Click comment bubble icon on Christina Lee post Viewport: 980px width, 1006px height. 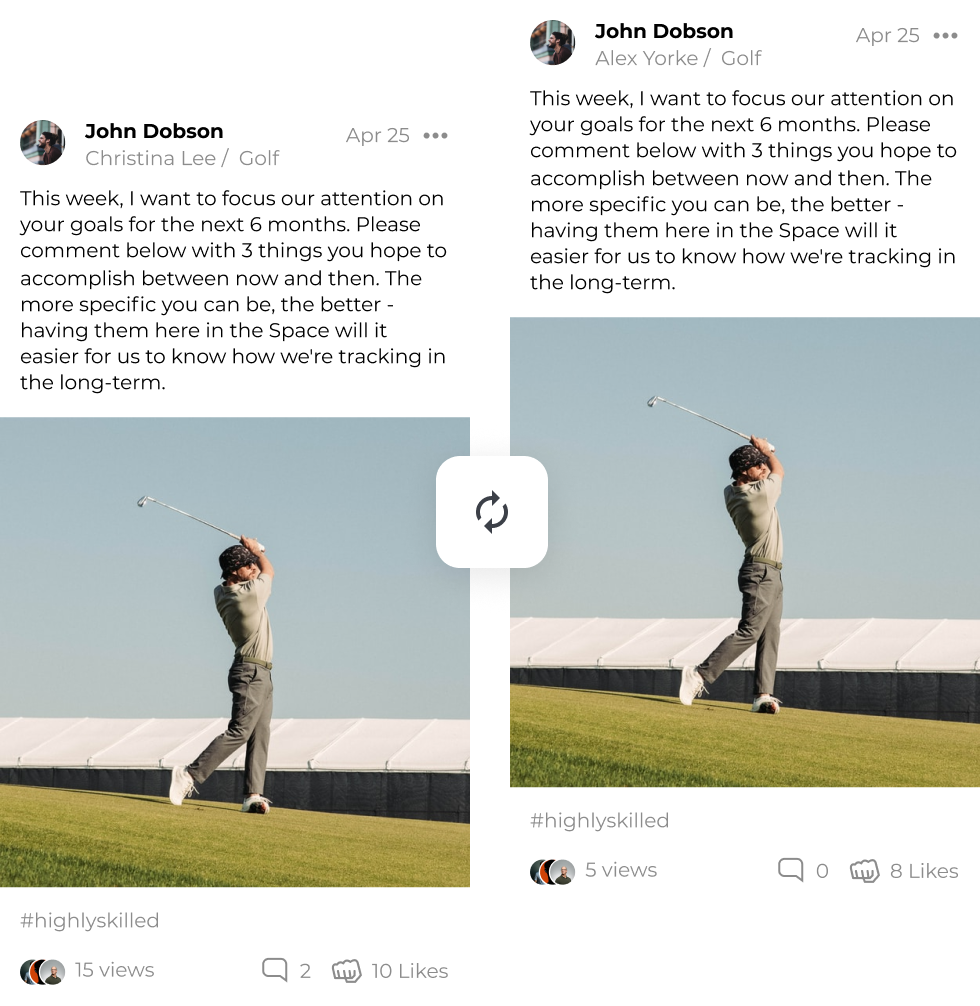275,970
